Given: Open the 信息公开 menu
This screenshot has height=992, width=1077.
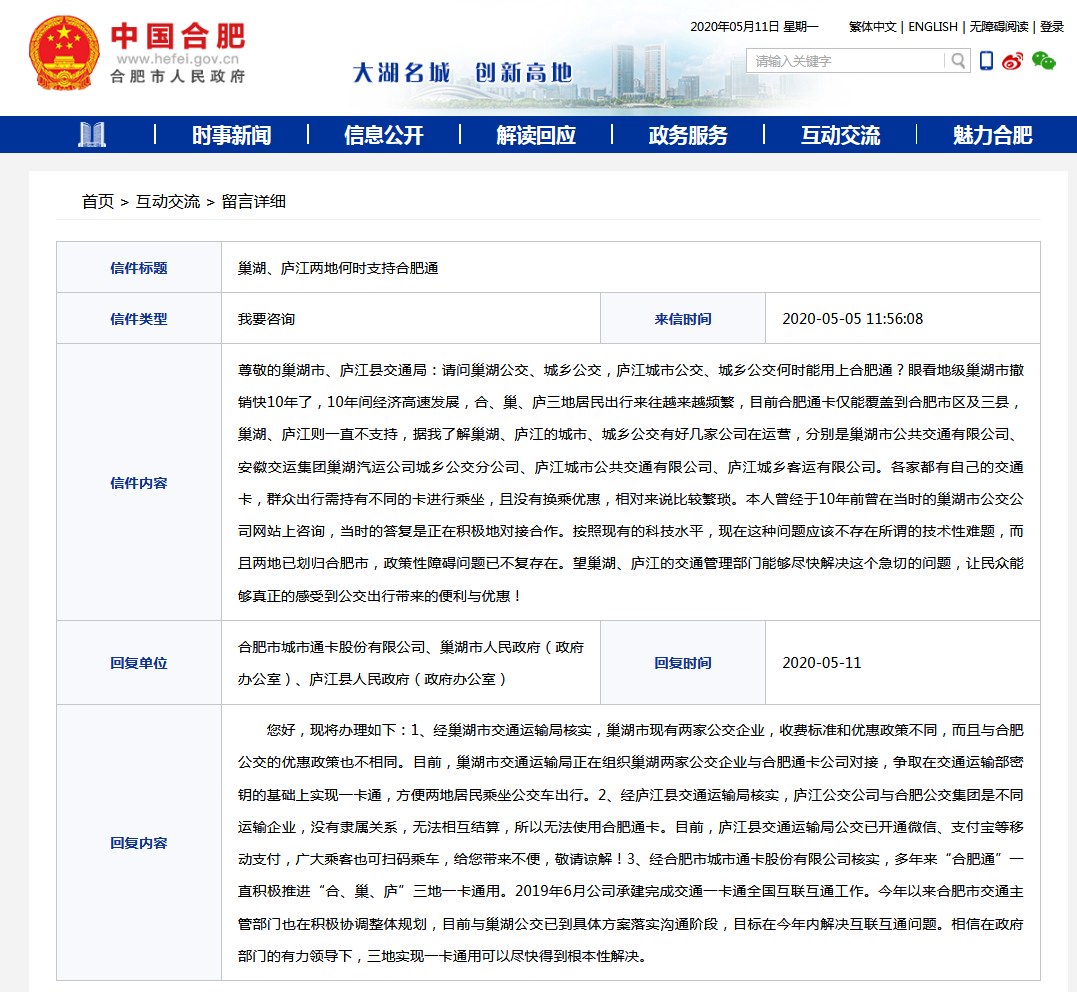Looking at the screenshot, I should (384, 135).
